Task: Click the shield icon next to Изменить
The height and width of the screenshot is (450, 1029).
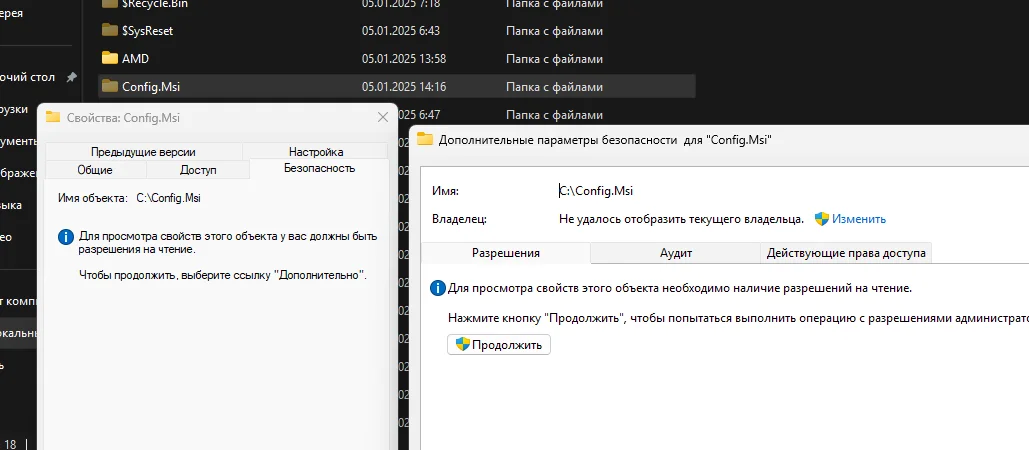Action: click(x=822, y=219)
